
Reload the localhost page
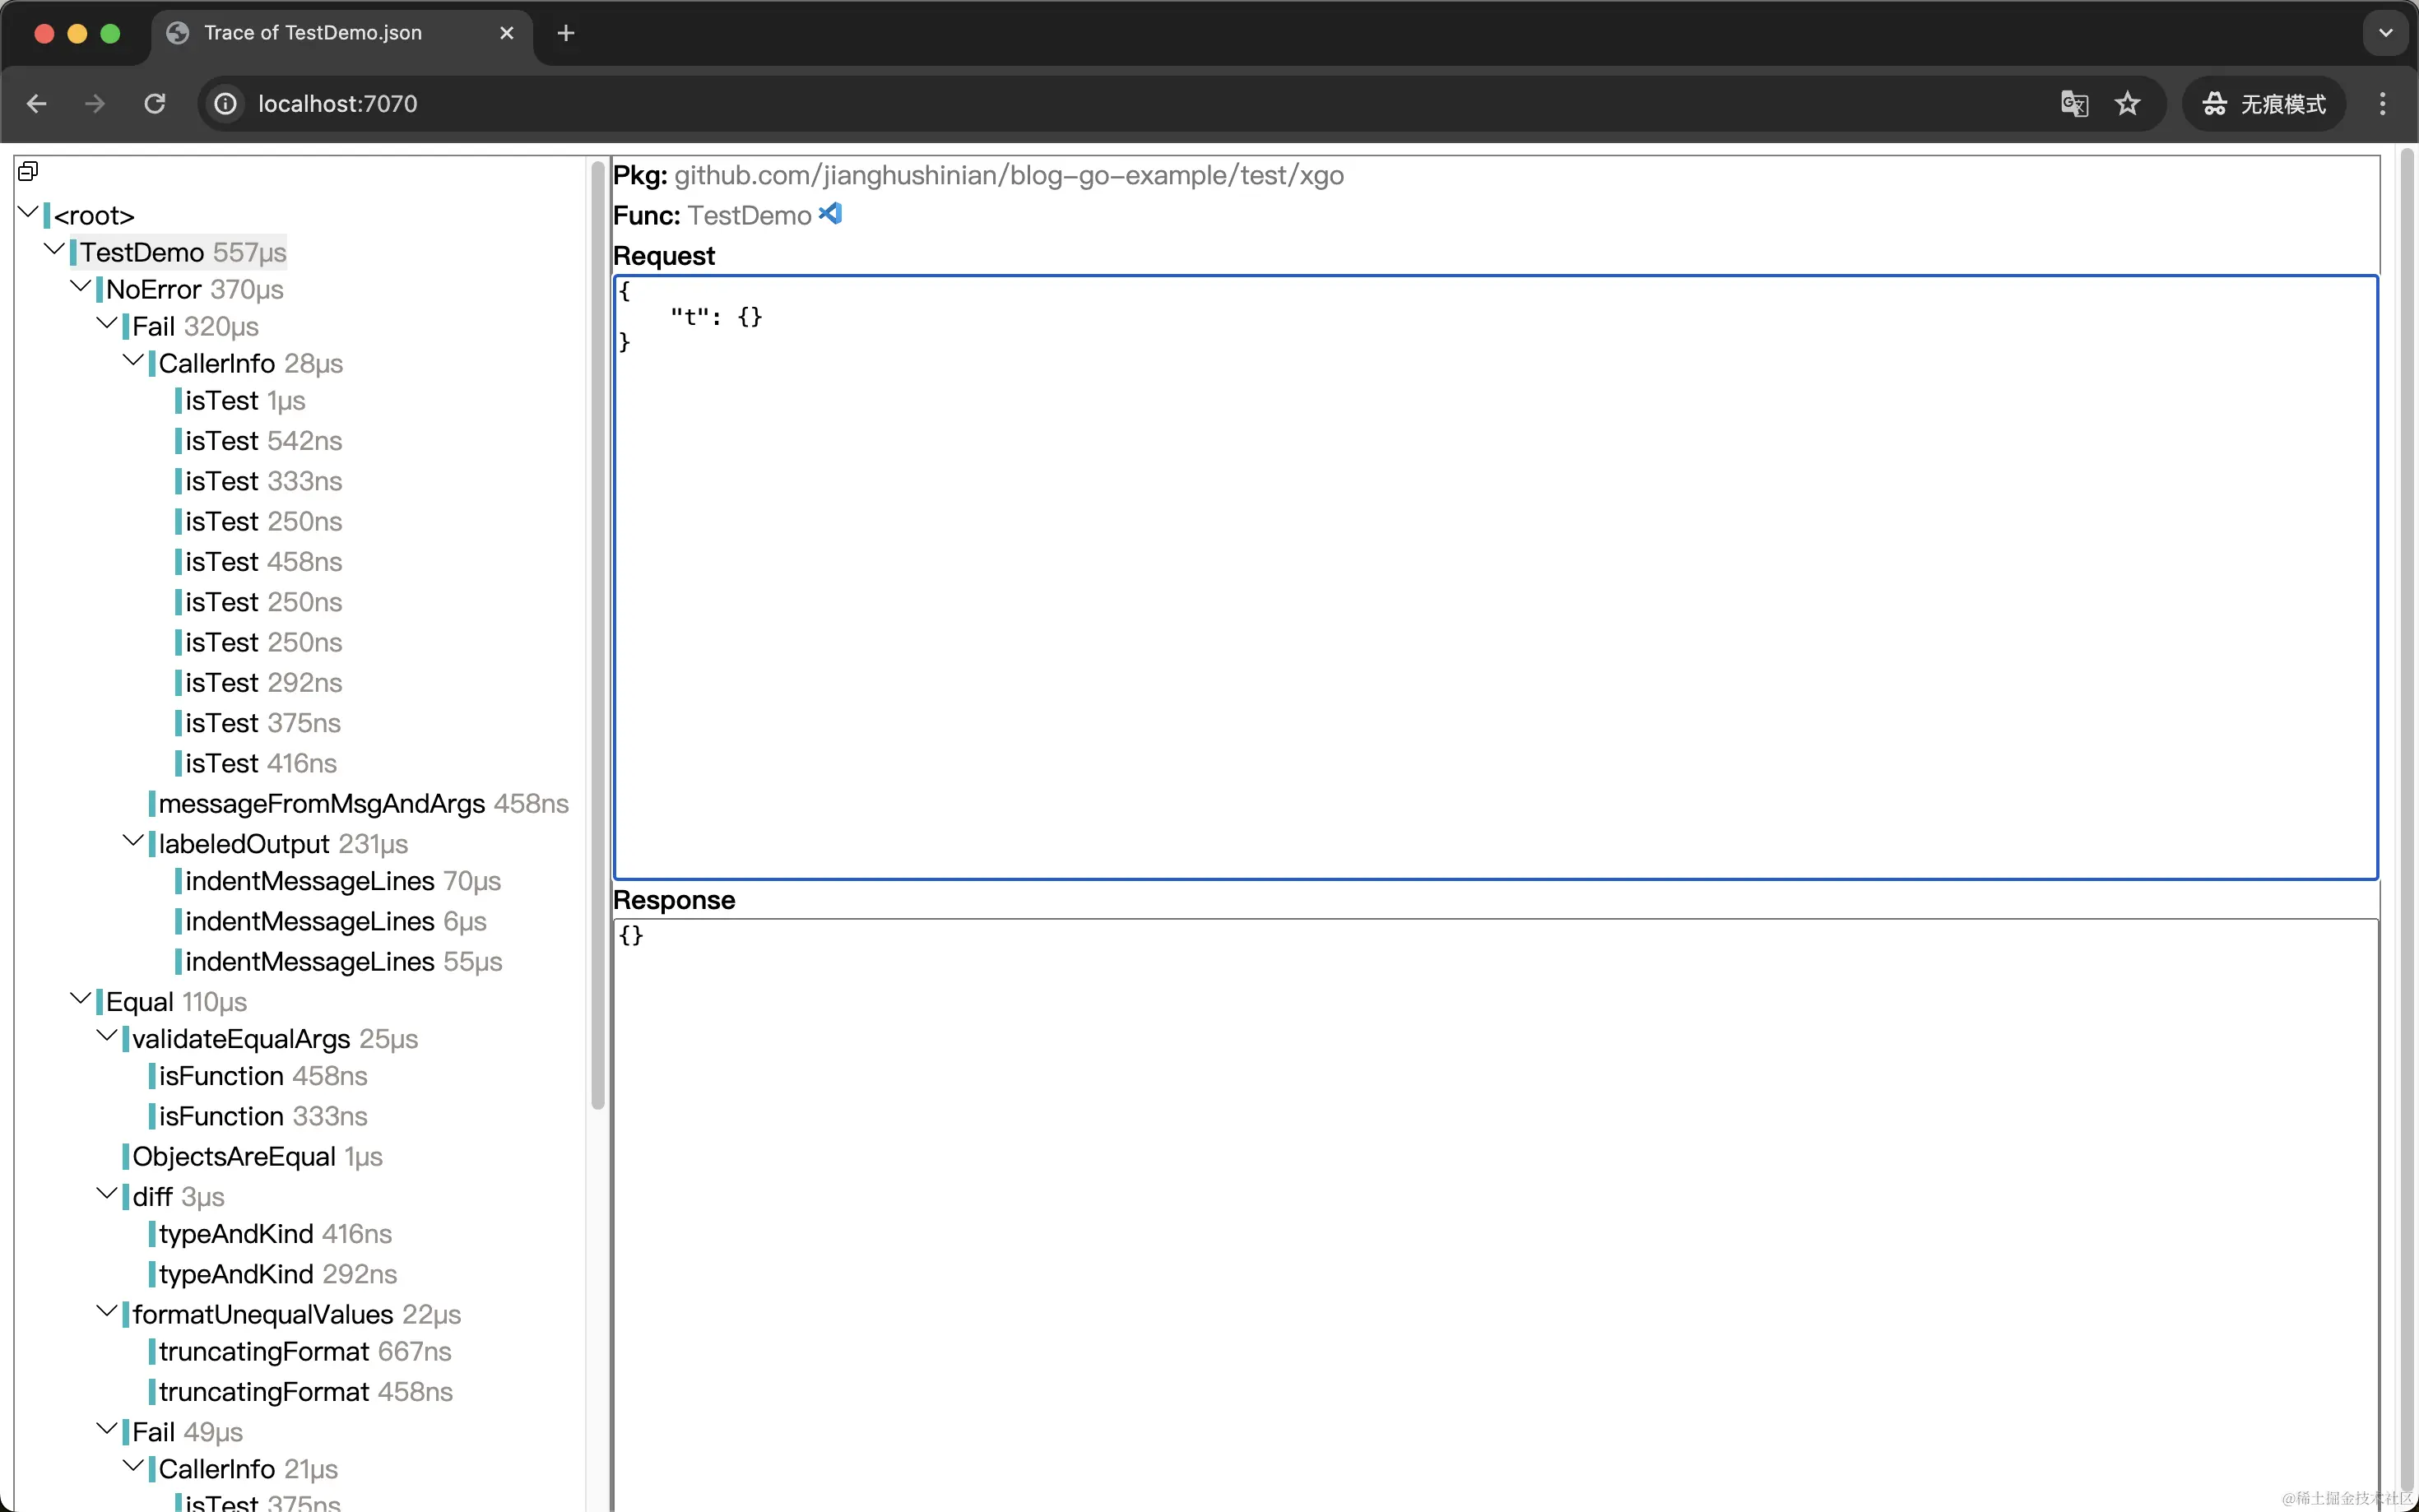coord(155,103)
